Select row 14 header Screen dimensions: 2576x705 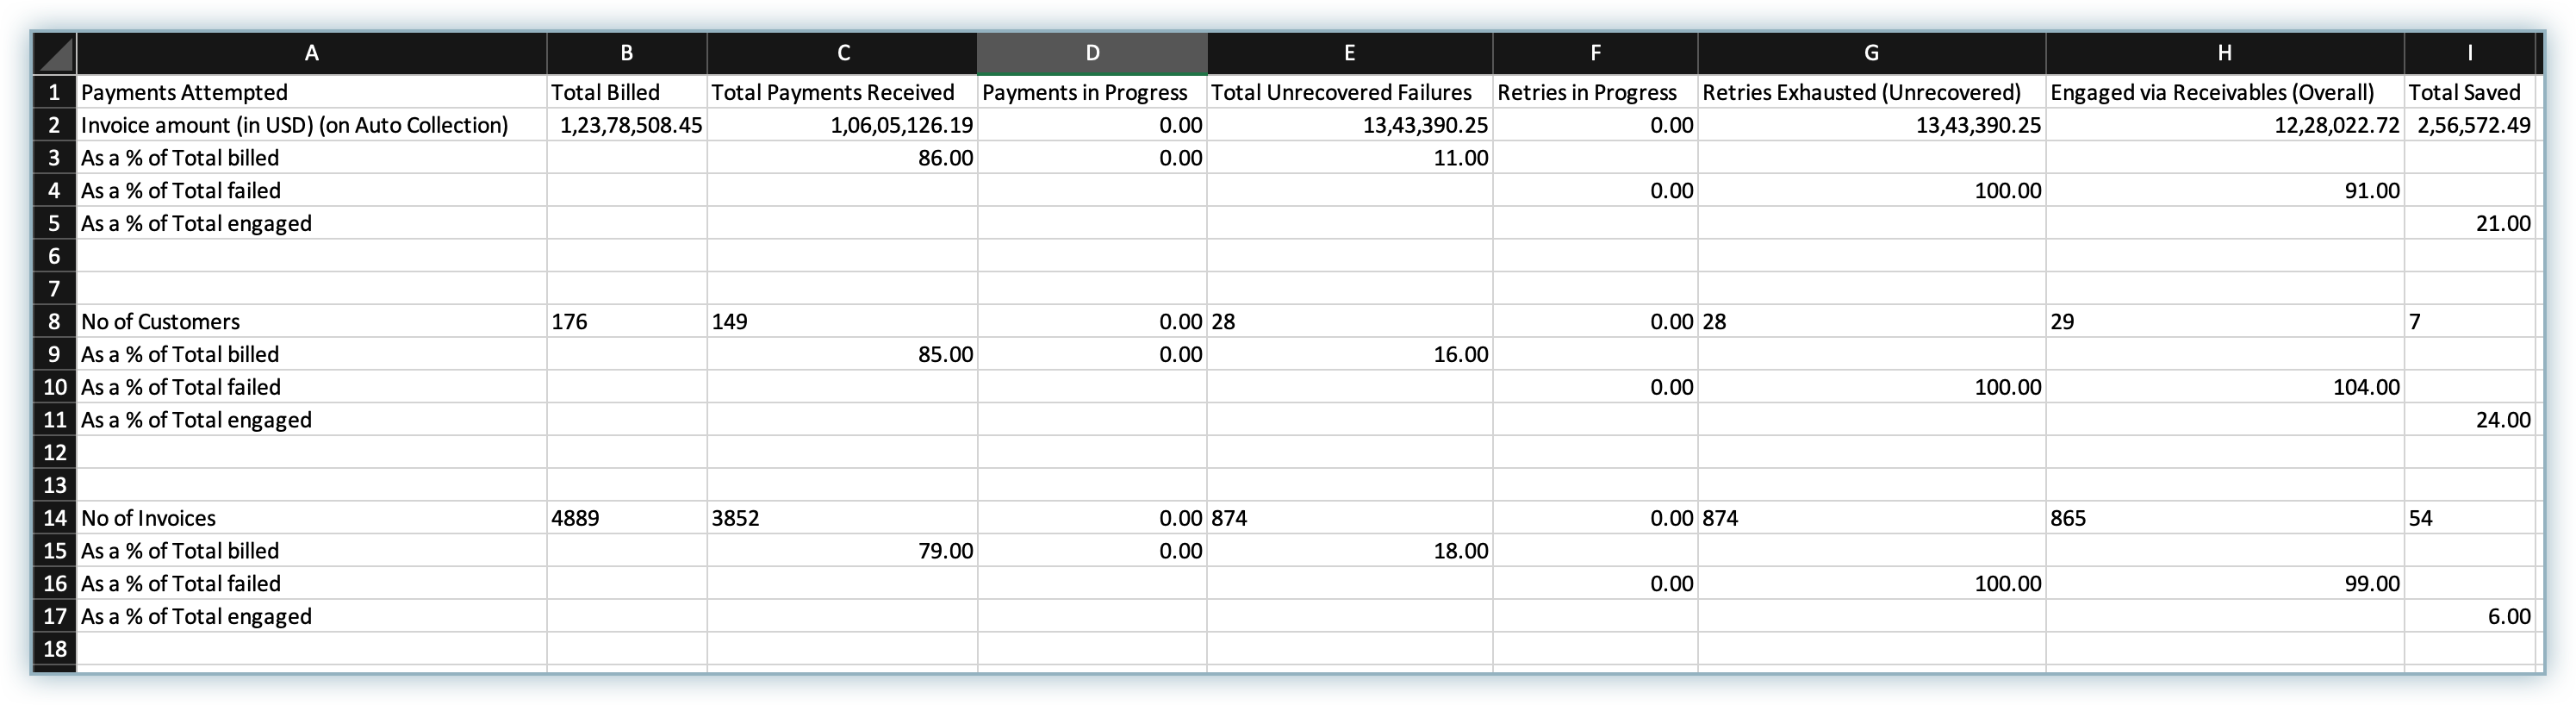[55, 518]
